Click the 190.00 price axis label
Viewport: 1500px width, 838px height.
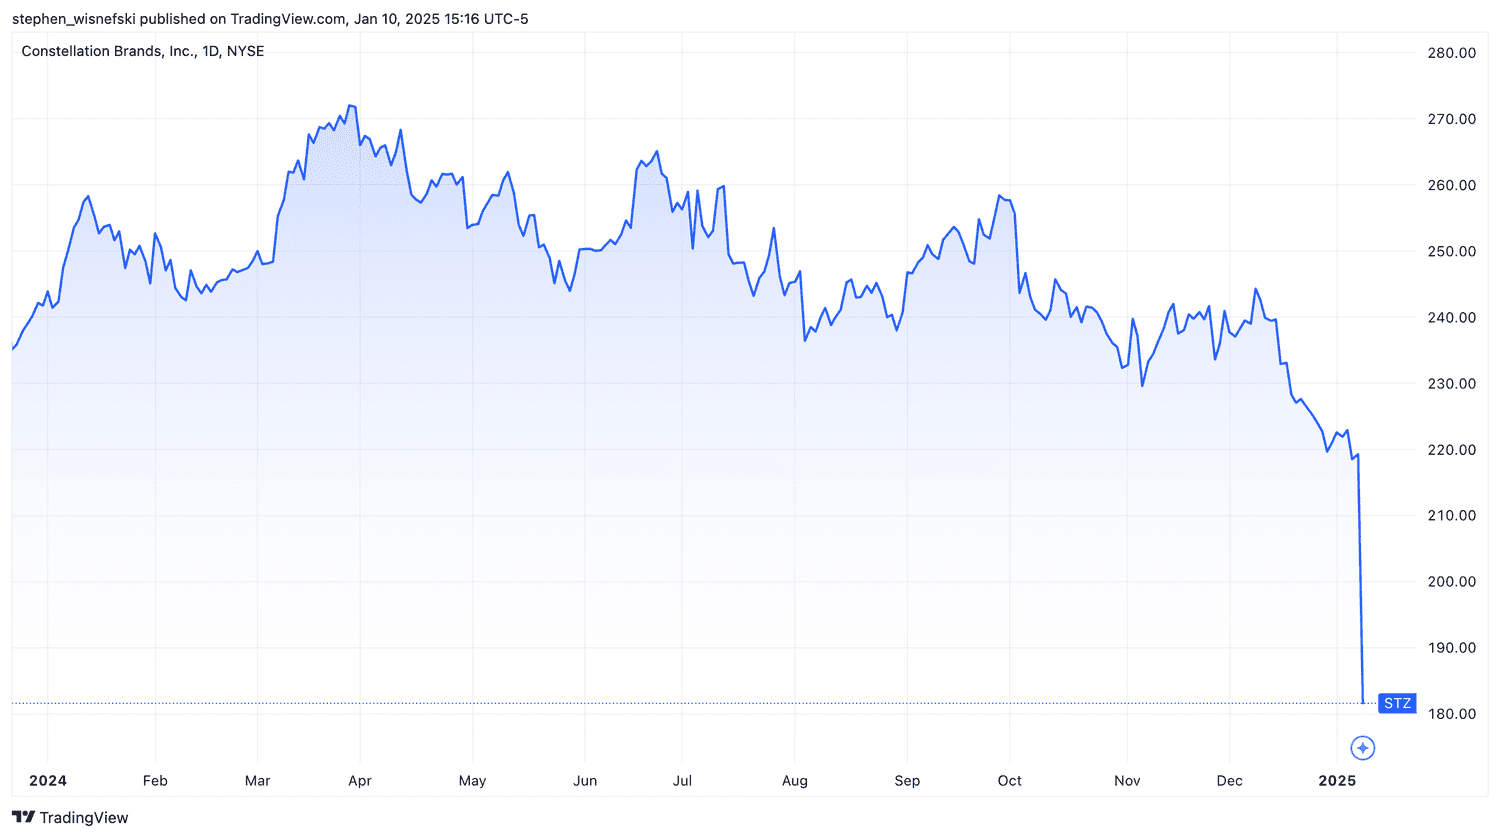point(1452,647)
